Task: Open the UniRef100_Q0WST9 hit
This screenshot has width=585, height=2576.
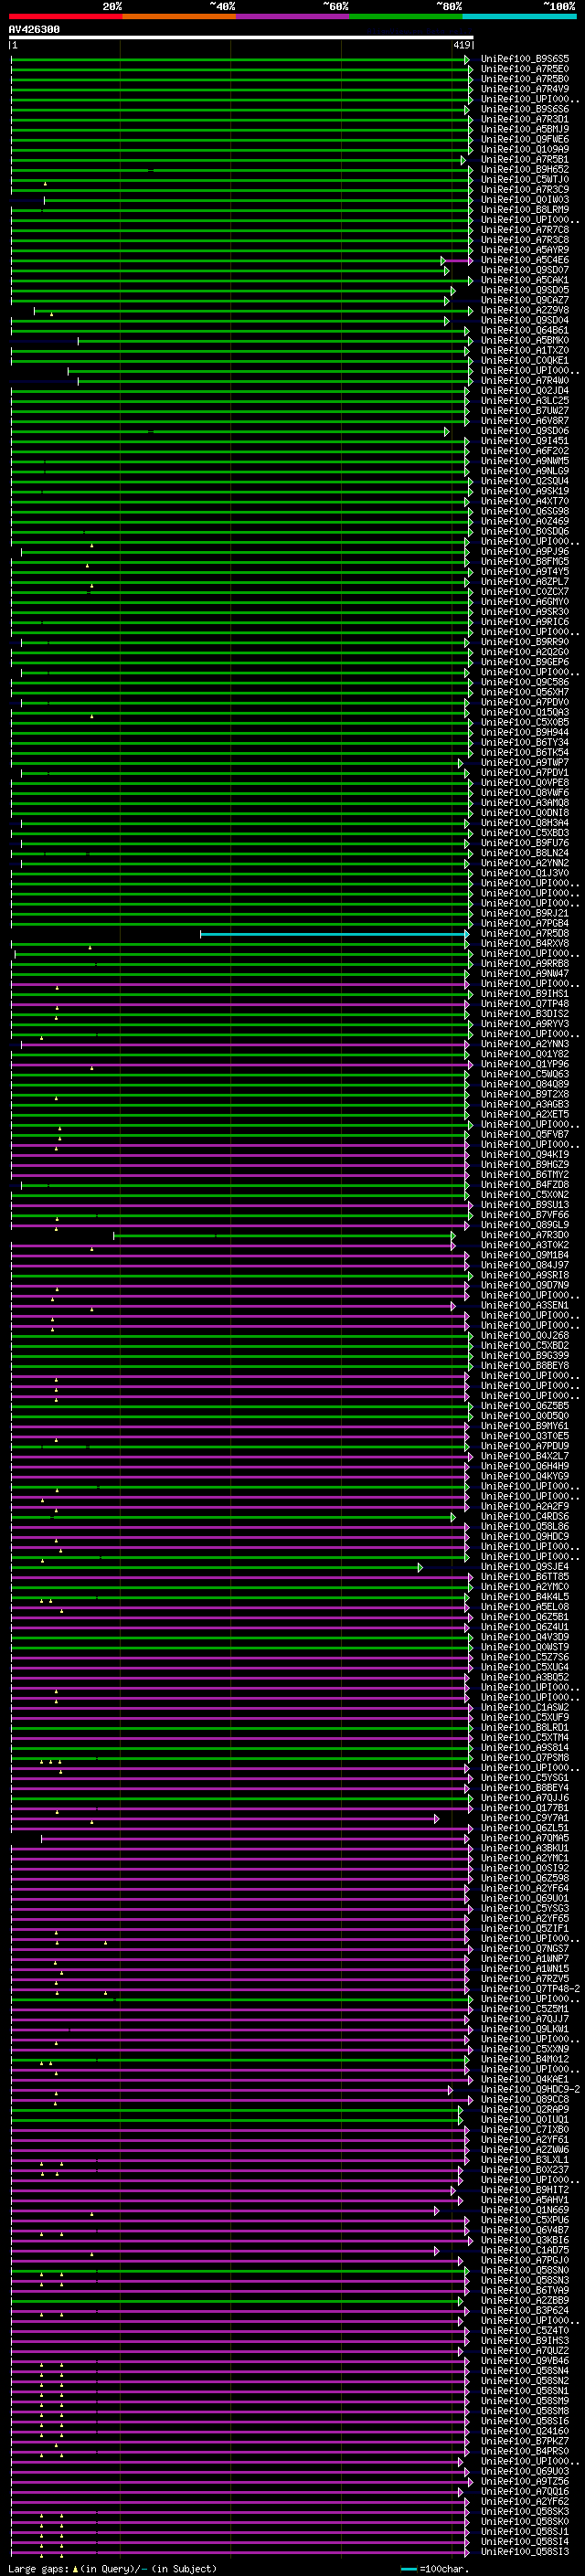Action: coord(525,1647)
